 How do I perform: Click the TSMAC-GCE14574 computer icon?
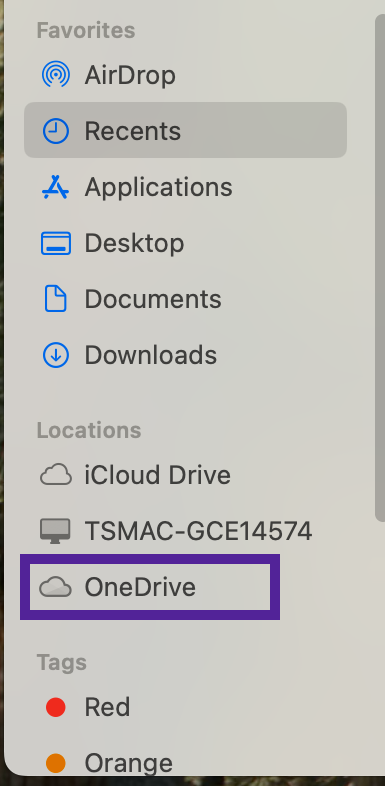56,531
